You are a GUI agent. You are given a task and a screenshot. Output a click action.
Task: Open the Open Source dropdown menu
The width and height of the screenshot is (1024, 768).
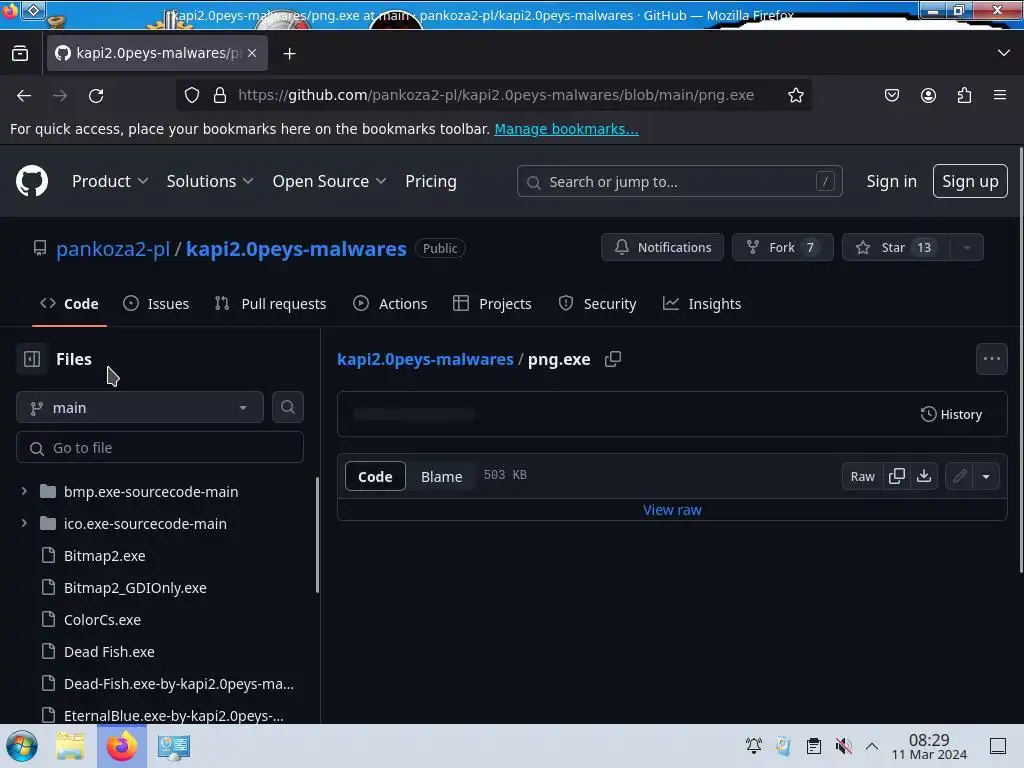click(x=329, y=181)
